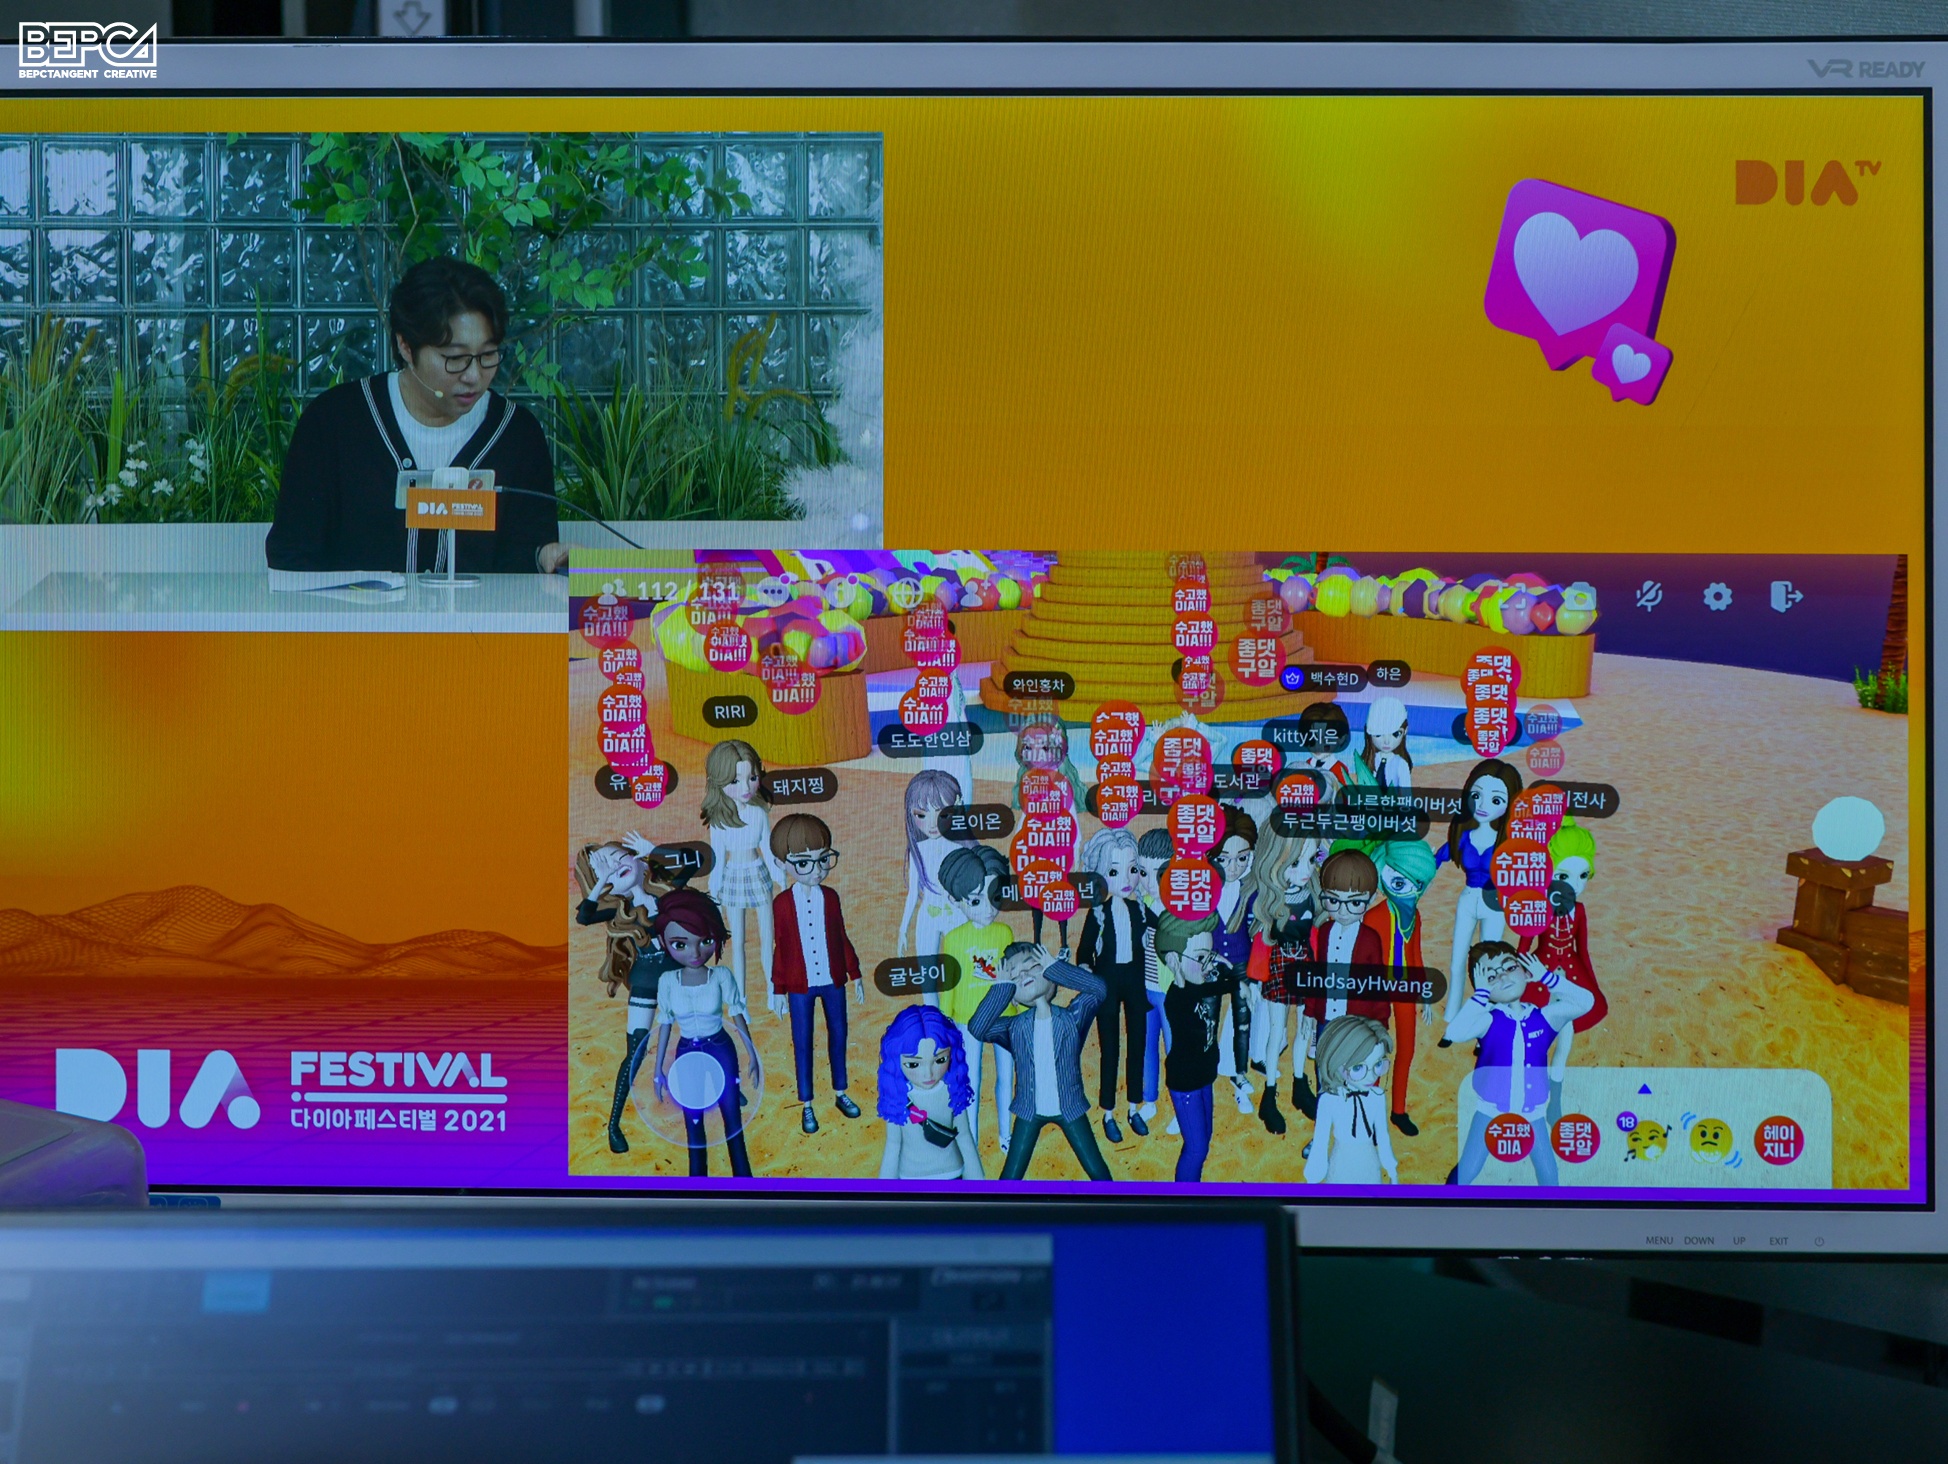Image resolution: width=1948 pixels, height=1464 pixels.
Task: Send the 좋댓구알 emote sticker
Action: click(x=1574, y=1138)
